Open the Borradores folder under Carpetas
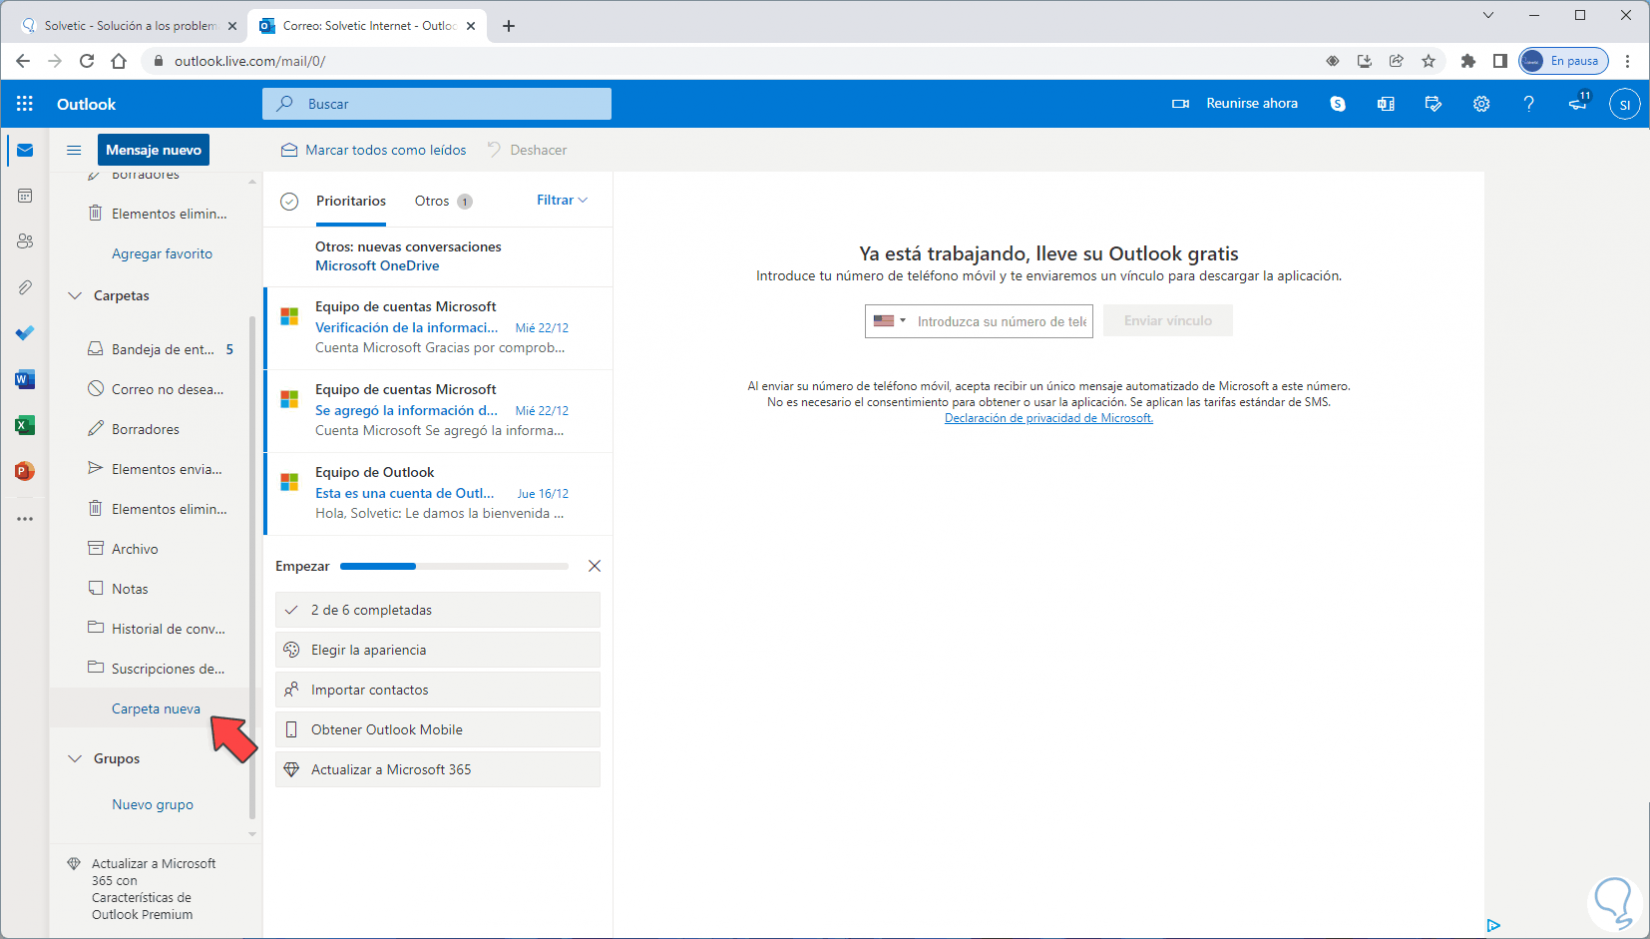This screenshot has height=939, width=1650. coord(155,429)
